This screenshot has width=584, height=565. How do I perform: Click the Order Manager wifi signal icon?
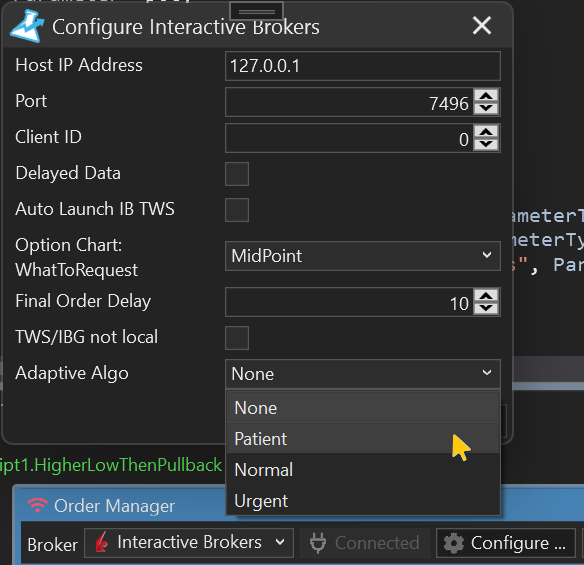coord(38,505)
